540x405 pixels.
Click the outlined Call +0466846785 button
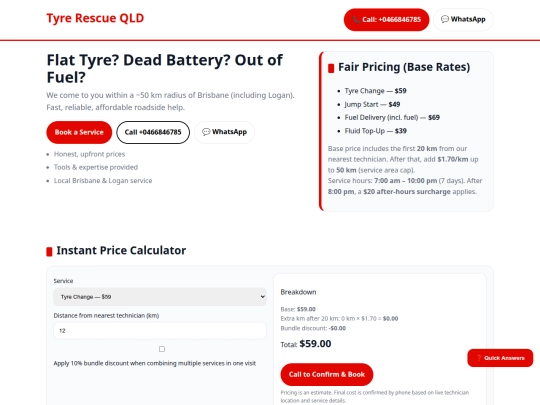click(153, 132)
